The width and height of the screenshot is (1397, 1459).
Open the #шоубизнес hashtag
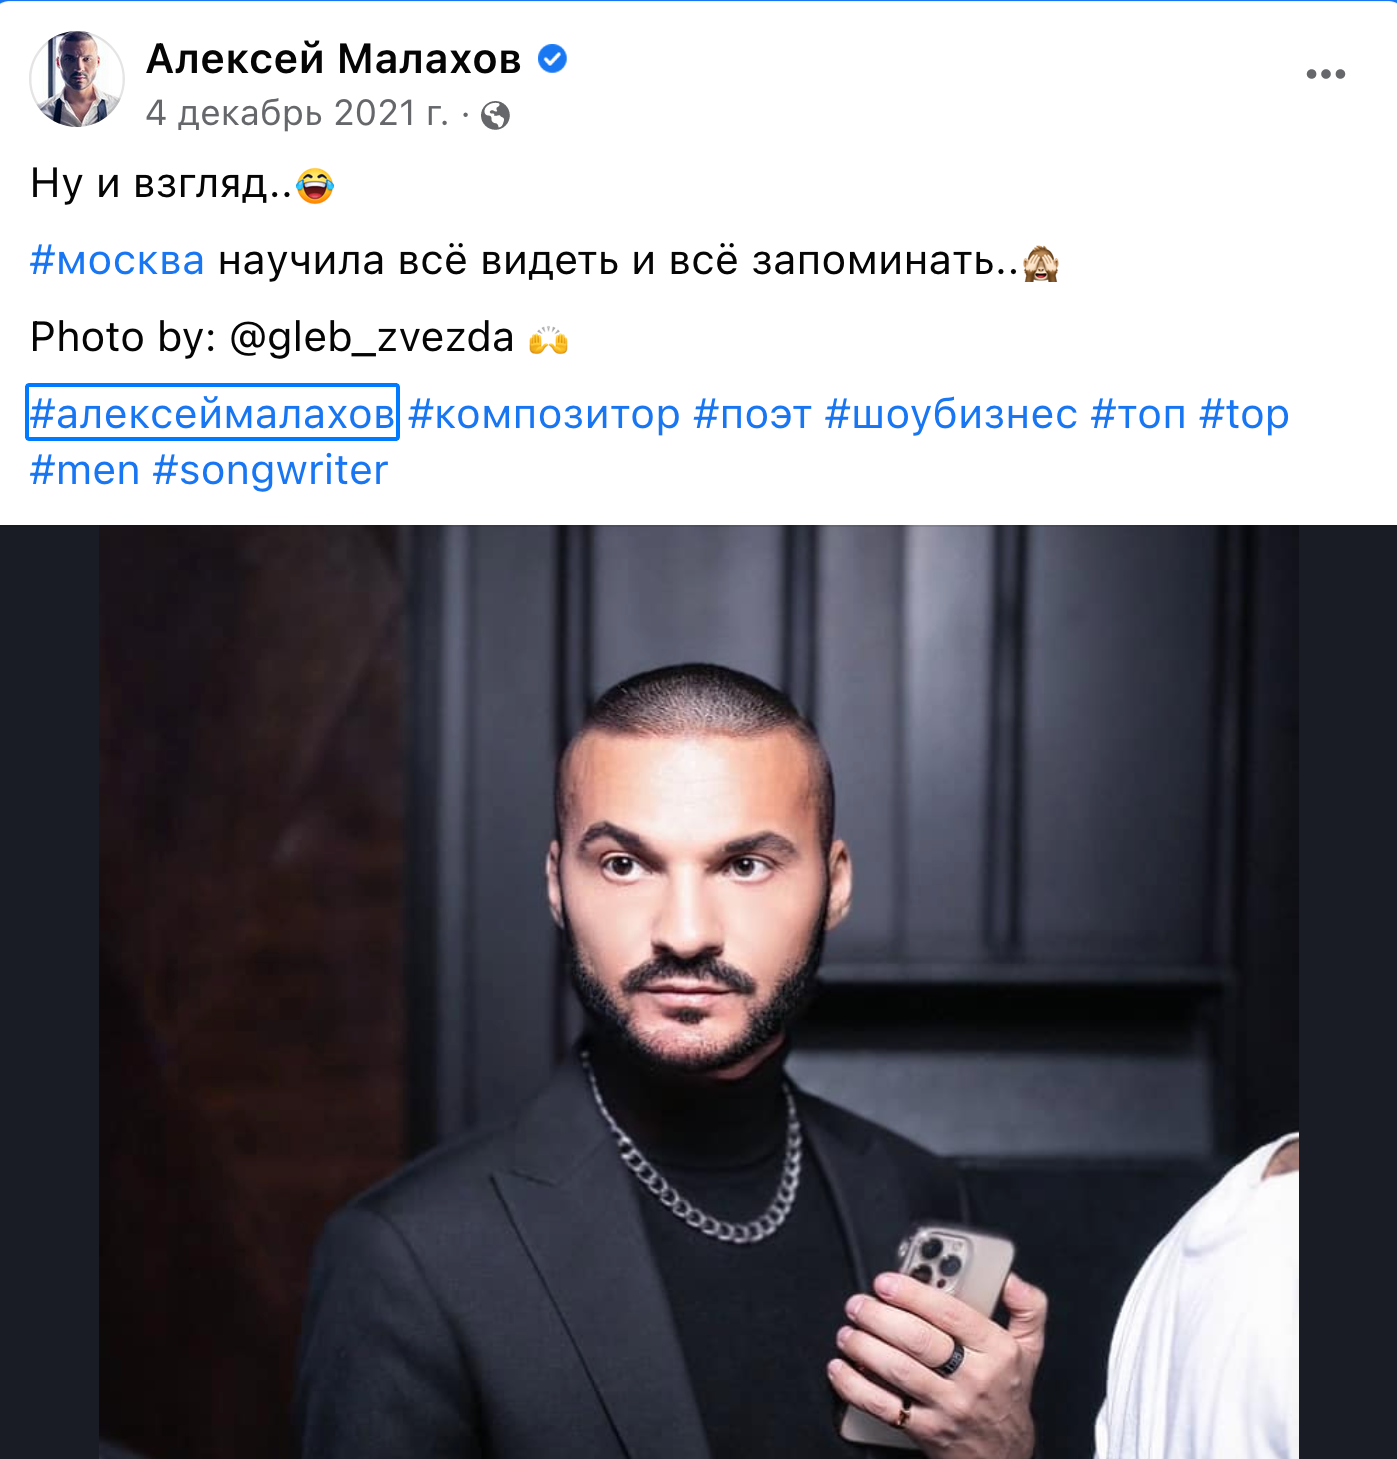point(951,414)
